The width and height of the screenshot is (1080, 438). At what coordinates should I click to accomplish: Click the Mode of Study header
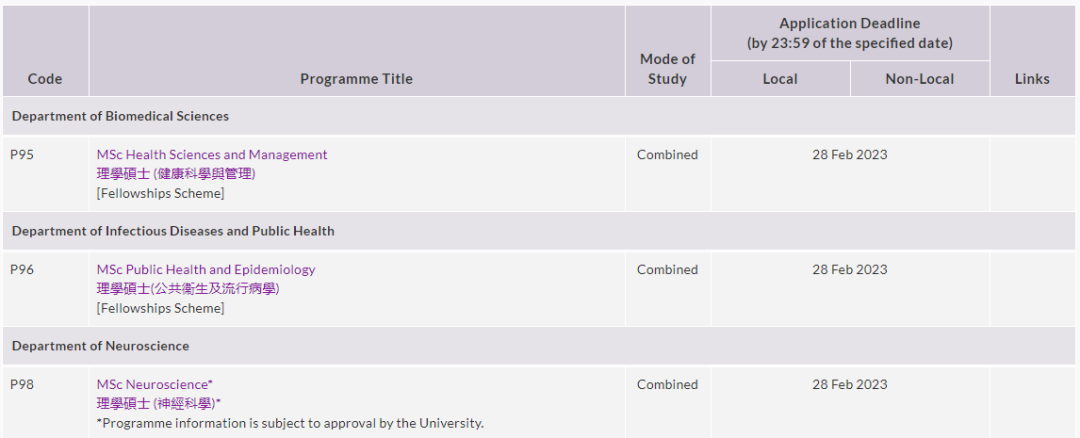[x=667, y=69]
